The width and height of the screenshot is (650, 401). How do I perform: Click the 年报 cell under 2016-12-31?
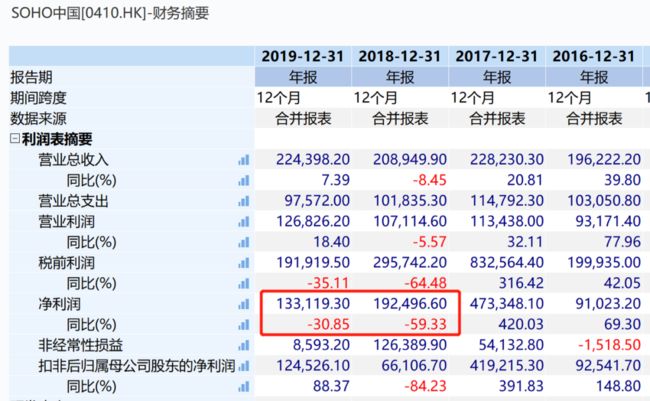tap(594, 77)
